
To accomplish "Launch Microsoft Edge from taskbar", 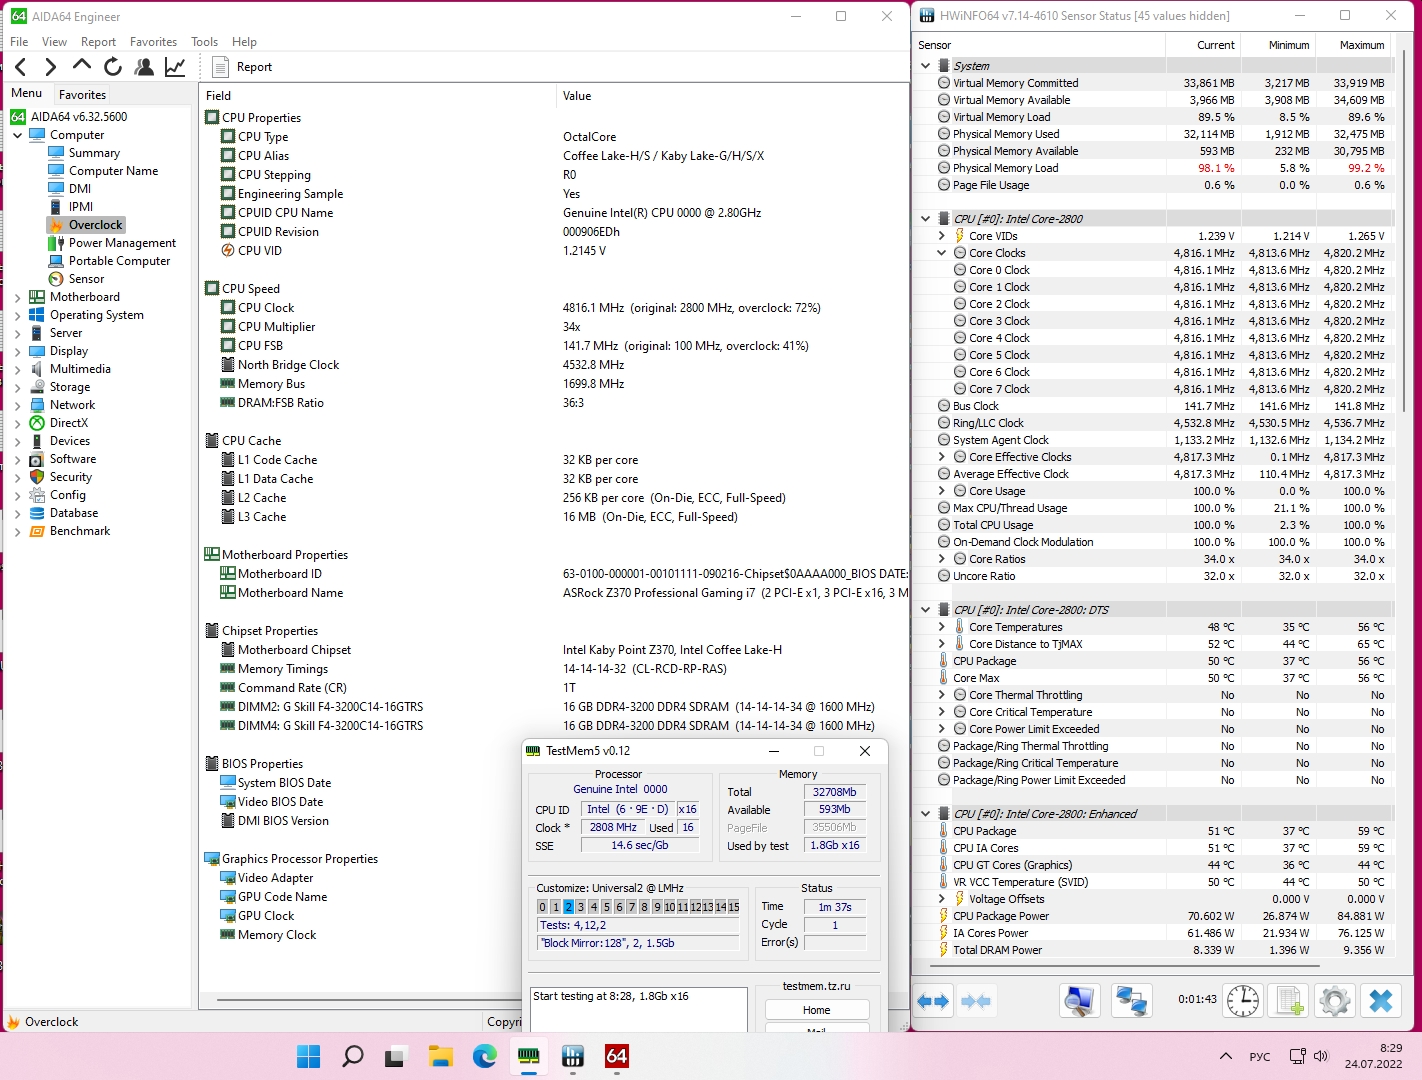I will (485, 1056).
